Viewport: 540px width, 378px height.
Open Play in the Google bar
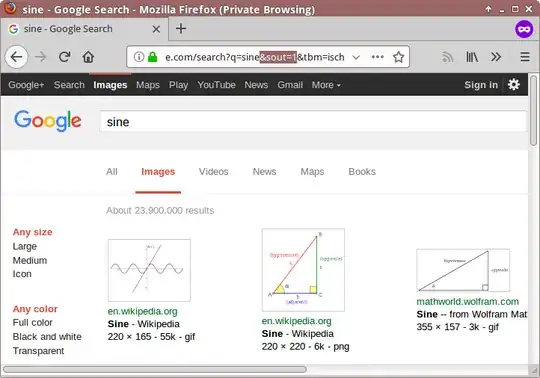pos(178,85)
